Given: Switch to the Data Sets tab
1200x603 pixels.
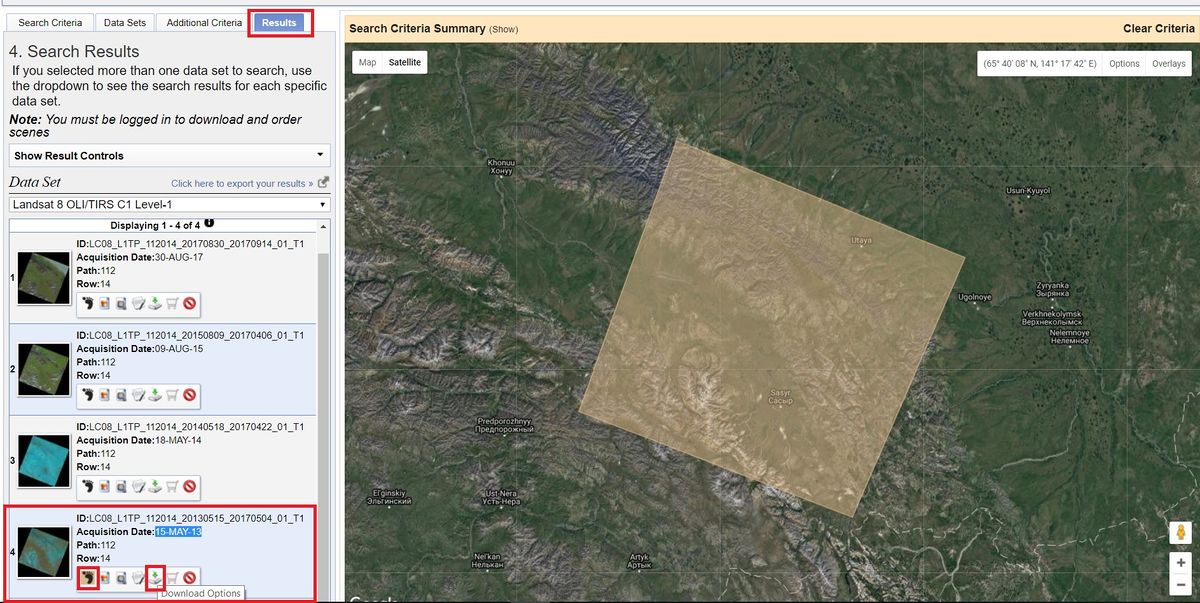Looking at the screenshot, I should tap(125, 21).
